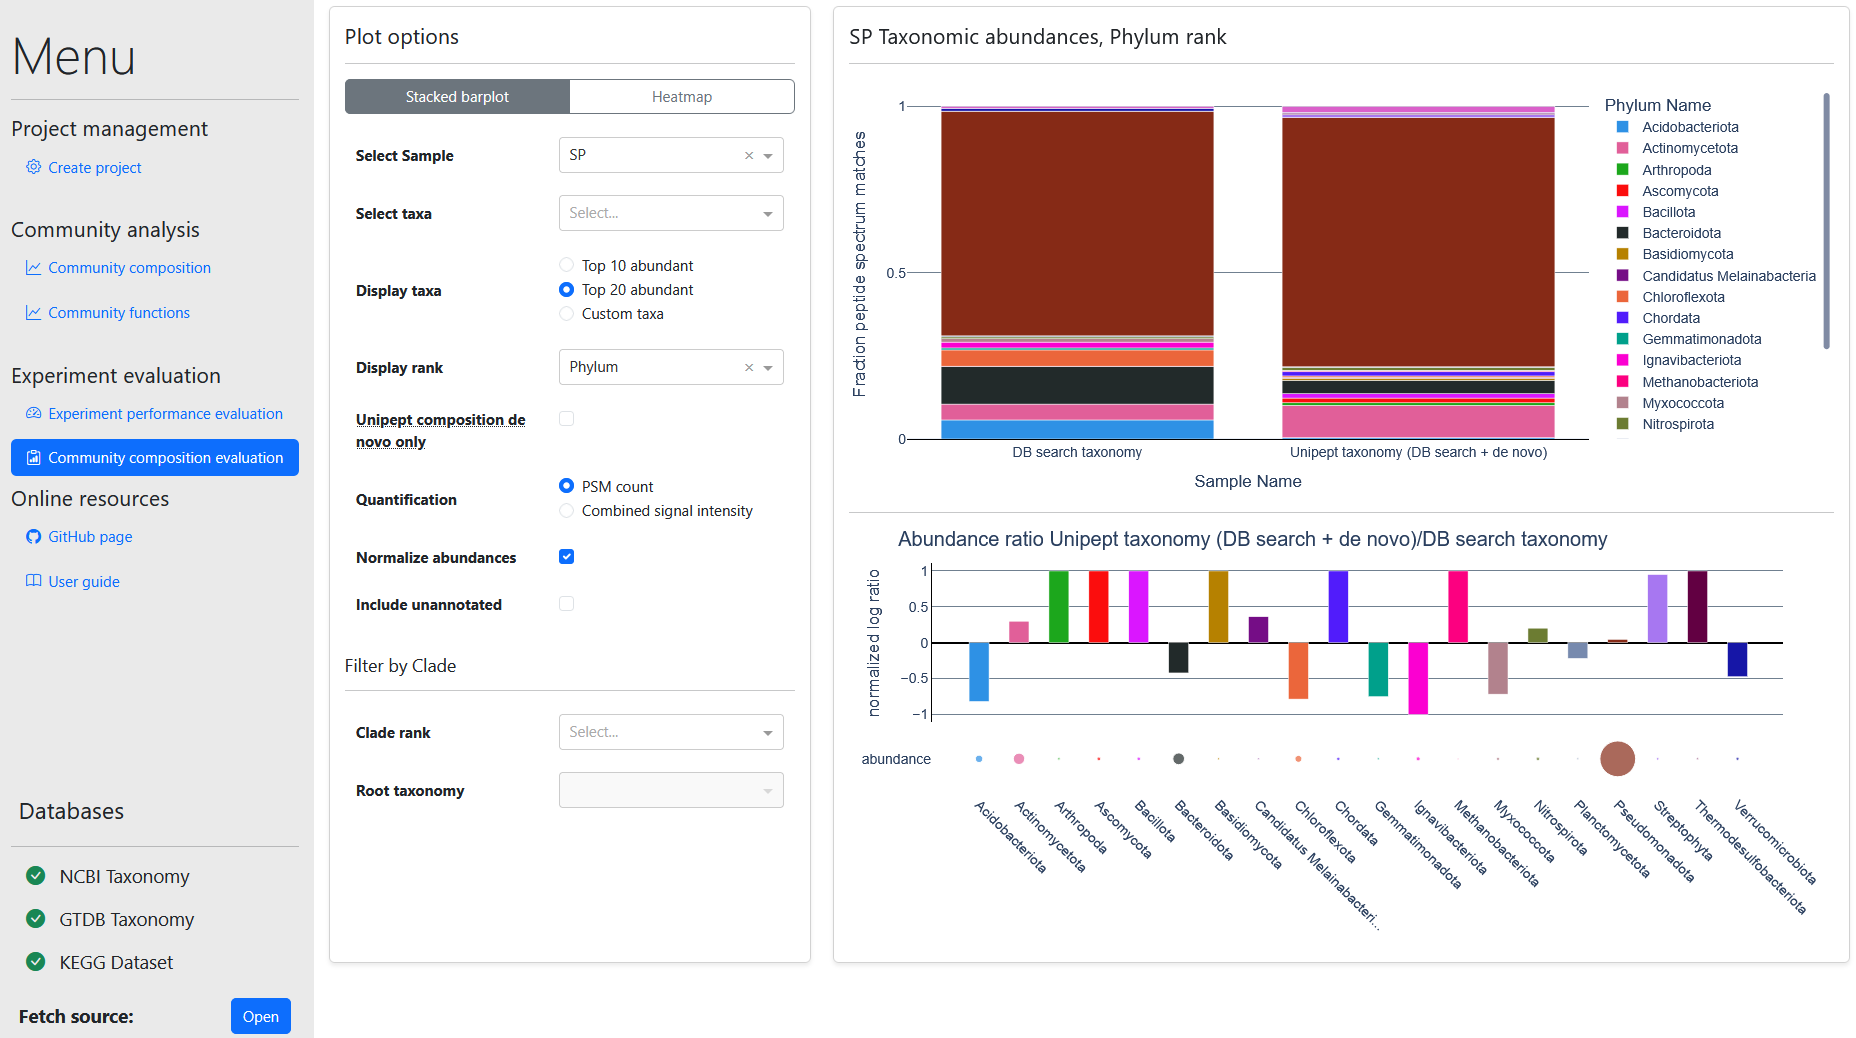Click the Experiment performance evaluation icon
The width and height of the screenshot is (1856, 1038).
click(33, 414)
